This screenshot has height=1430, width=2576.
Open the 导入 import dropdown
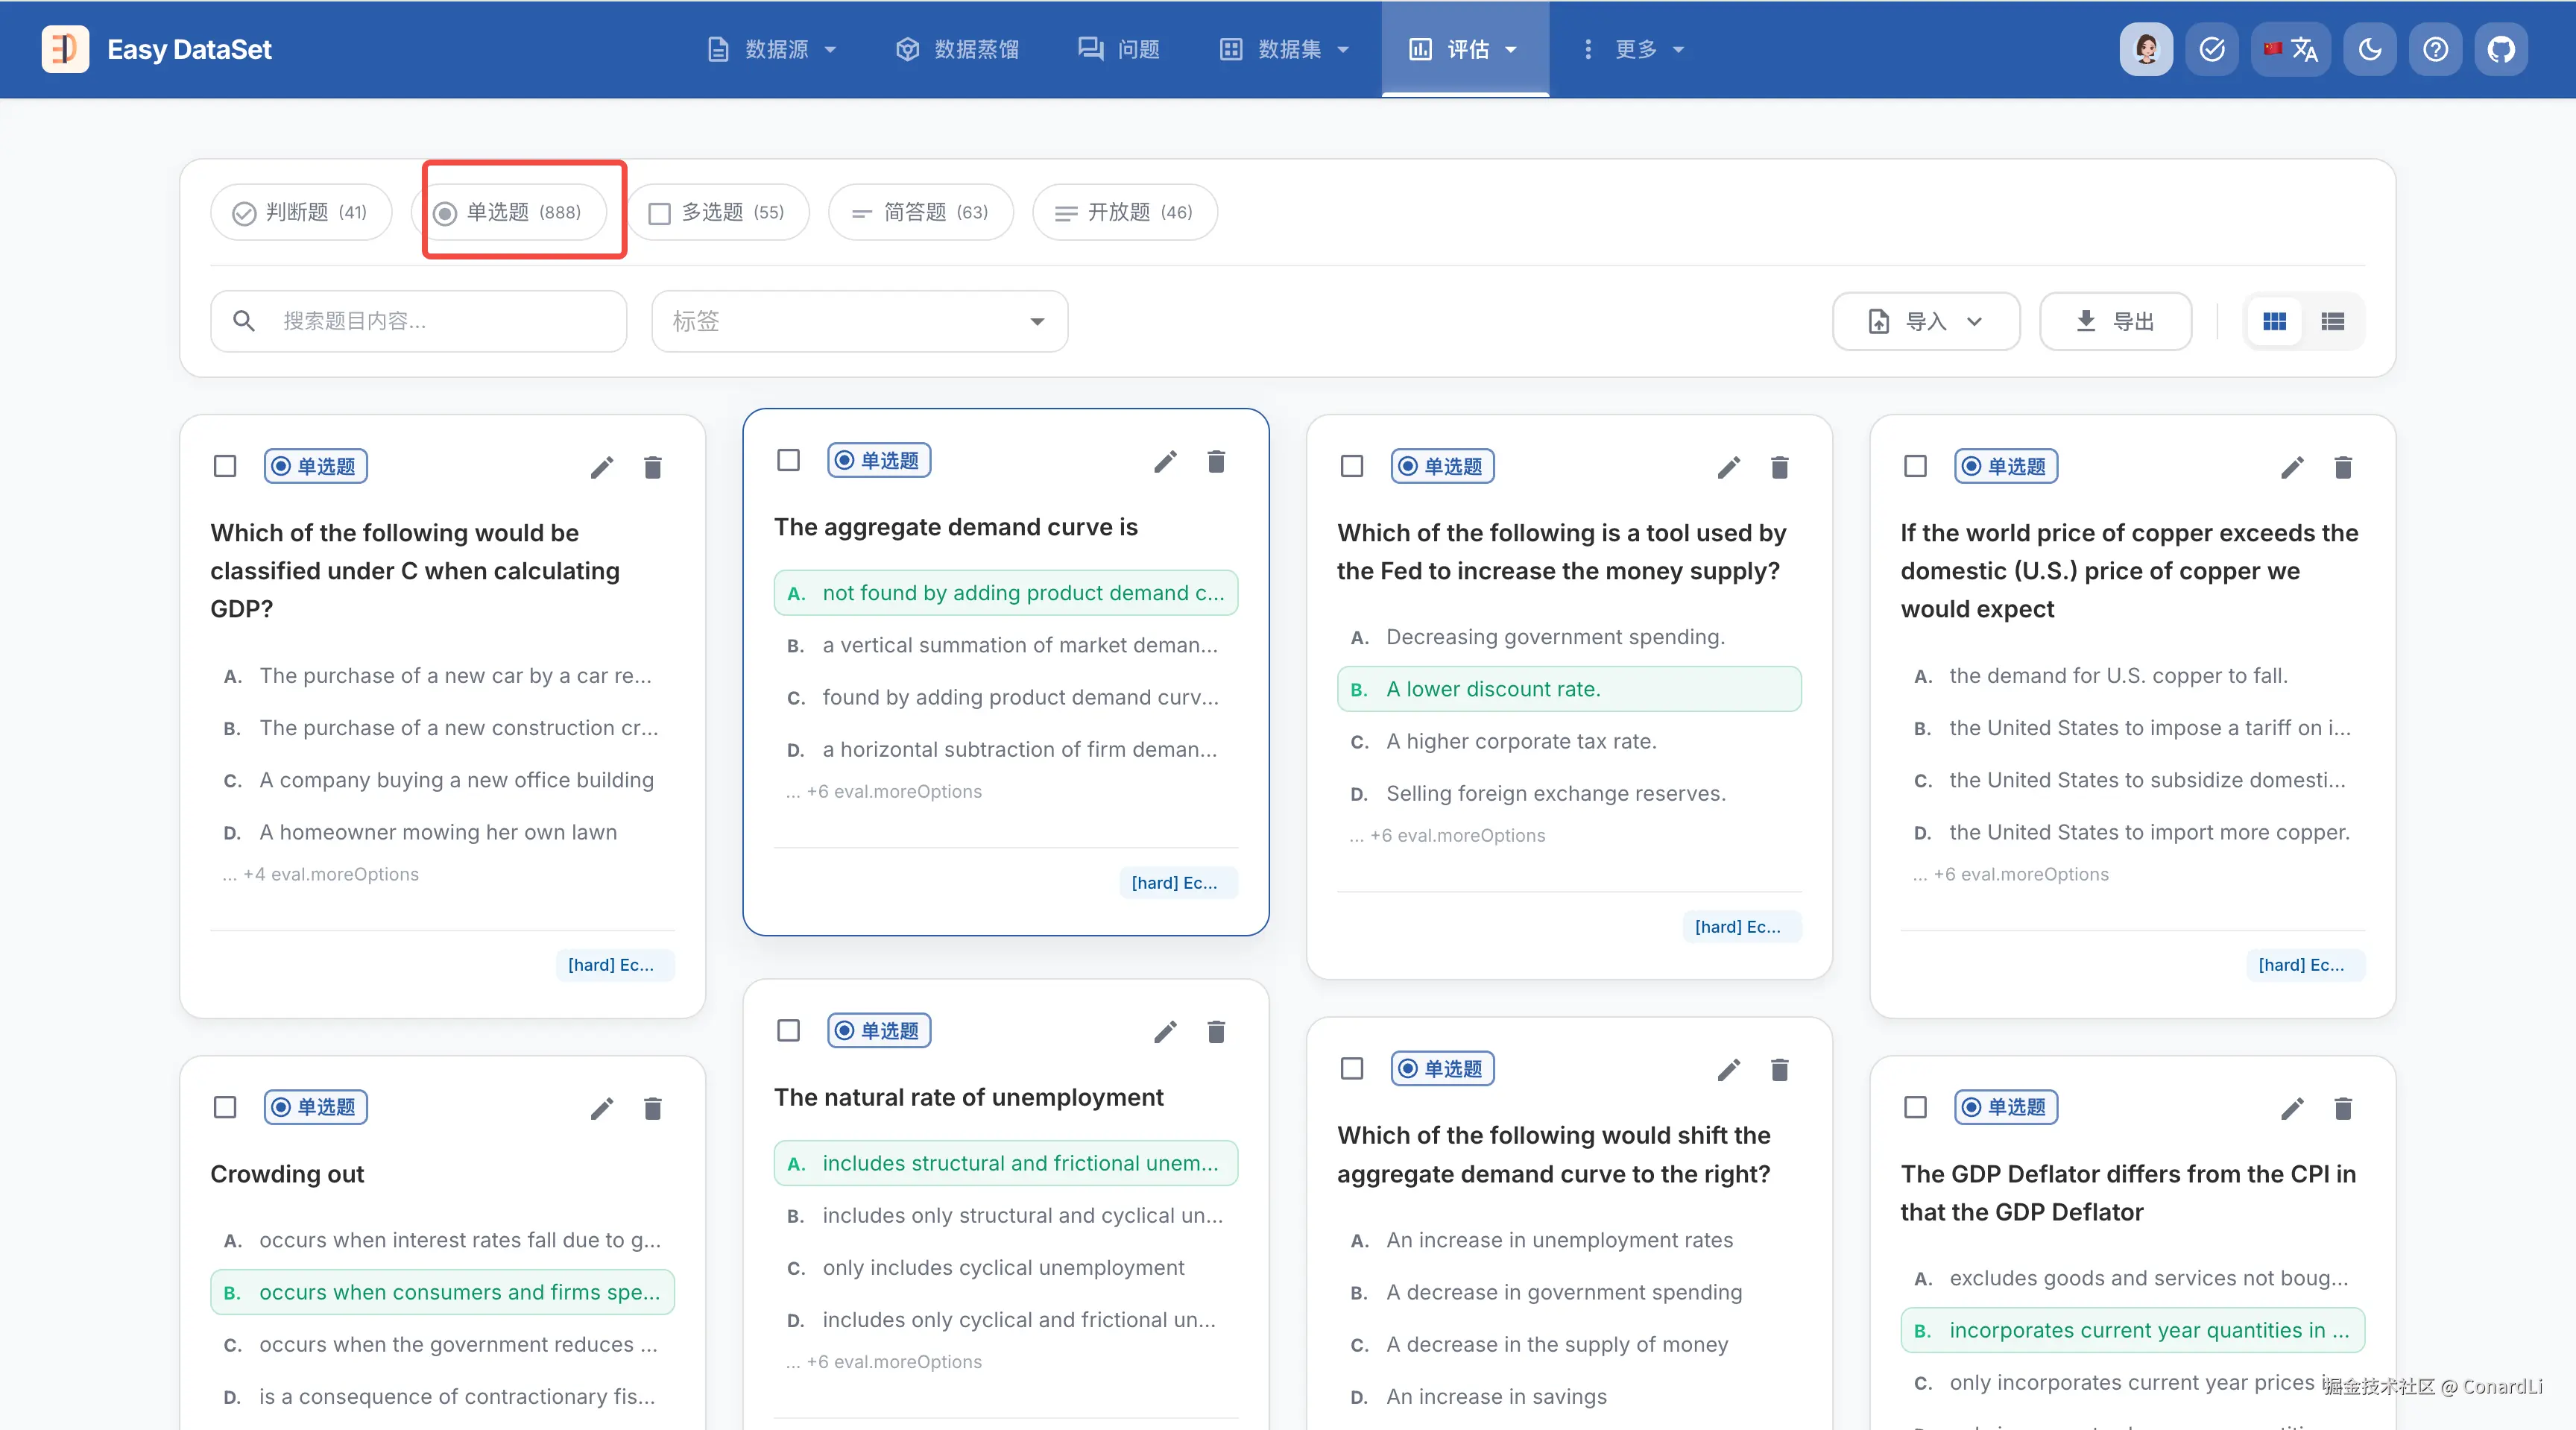click(1925, 321)
